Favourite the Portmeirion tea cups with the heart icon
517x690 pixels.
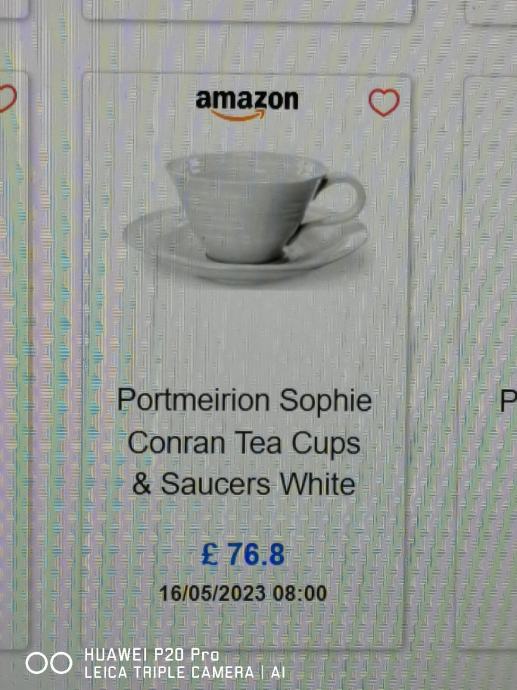[384, 102]
